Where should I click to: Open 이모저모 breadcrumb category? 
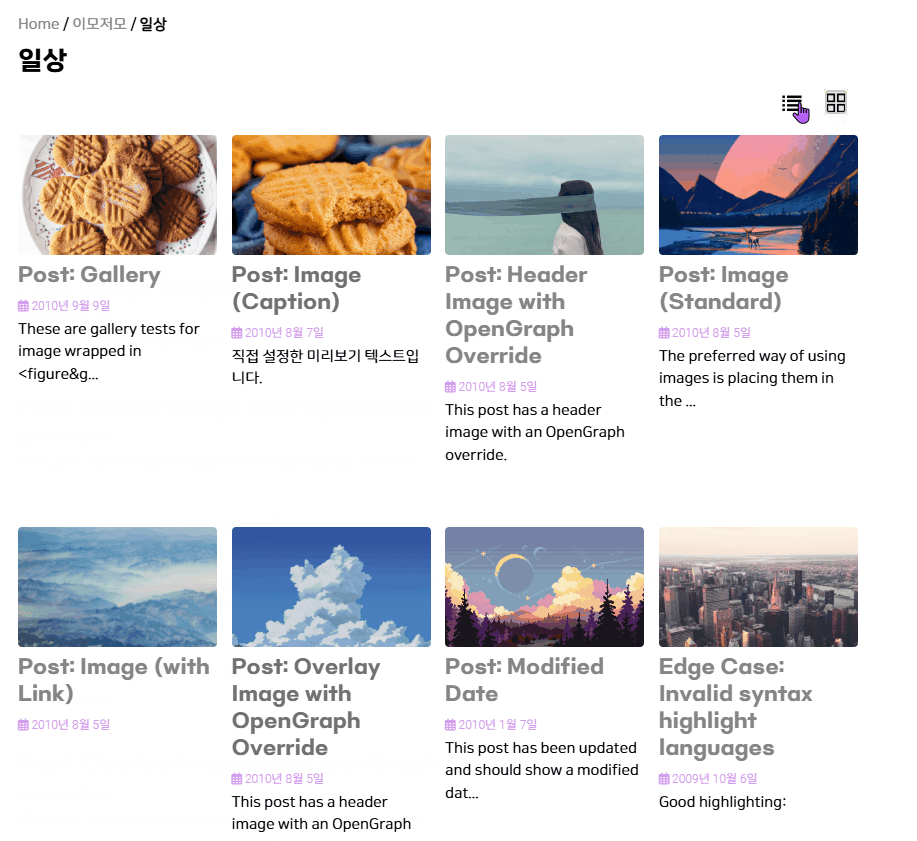point(99,24)
